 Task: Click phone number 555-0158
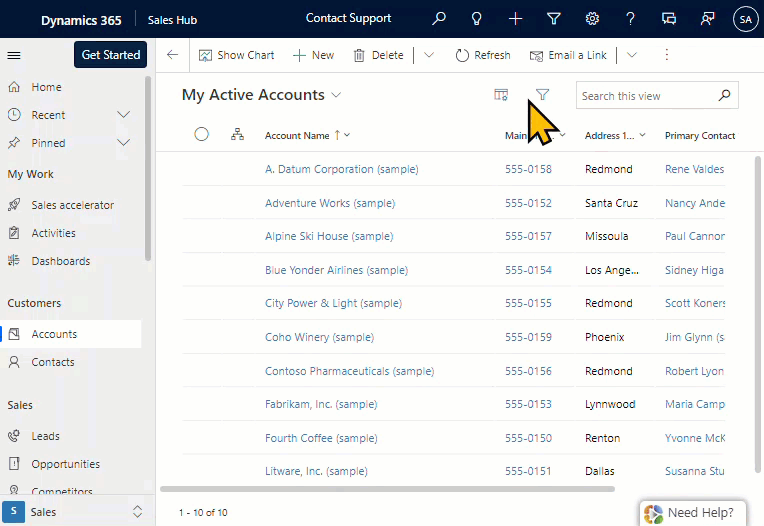(528, 169)
